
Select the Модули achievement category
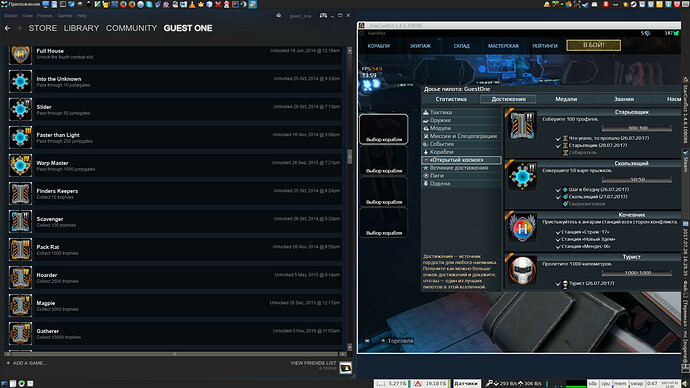(x=461, y=128)
